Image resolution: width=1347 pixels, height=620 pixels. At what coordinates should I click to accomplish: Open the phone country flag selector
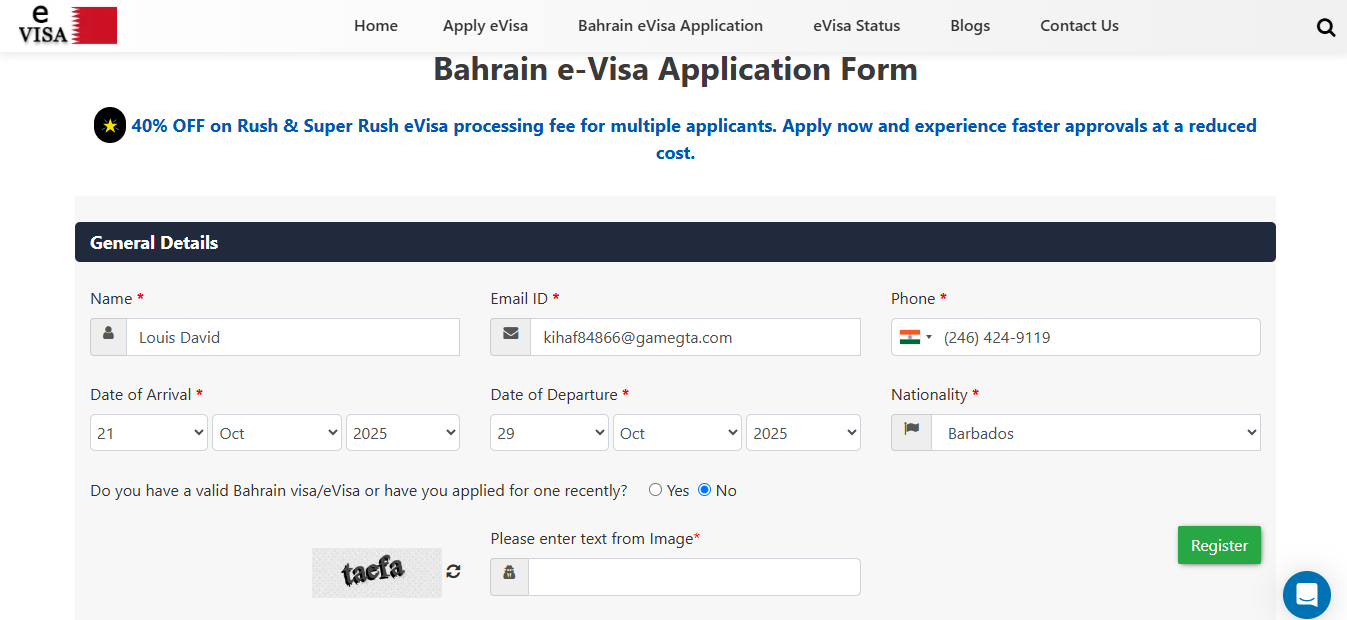[915, 337]
